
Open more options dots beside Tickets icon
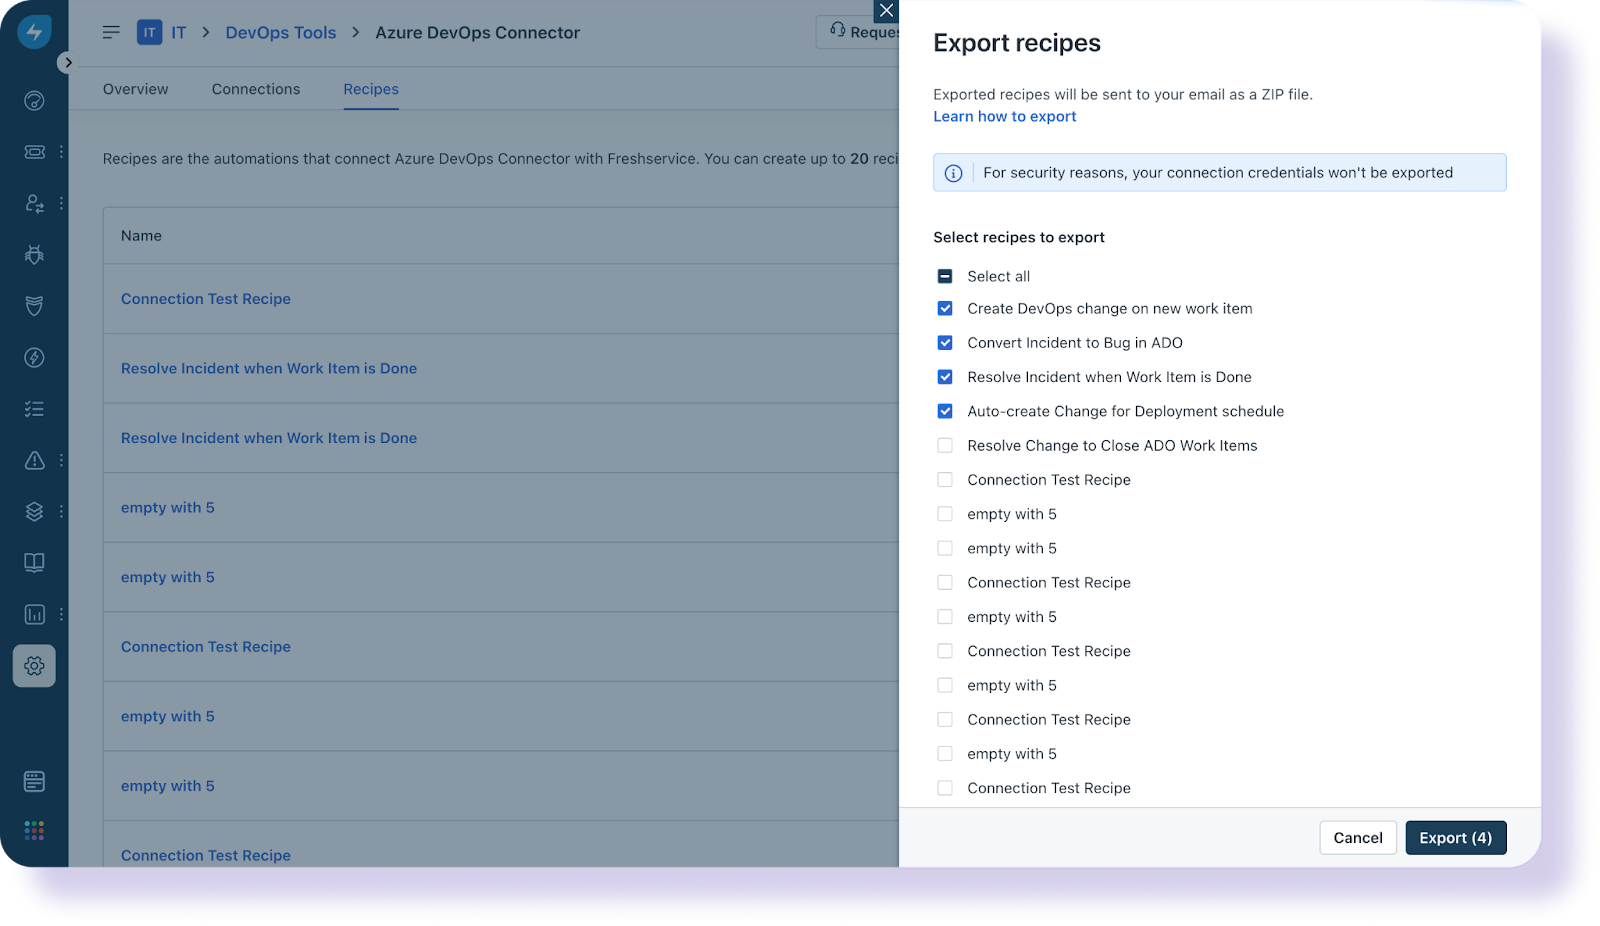[61, 152]
